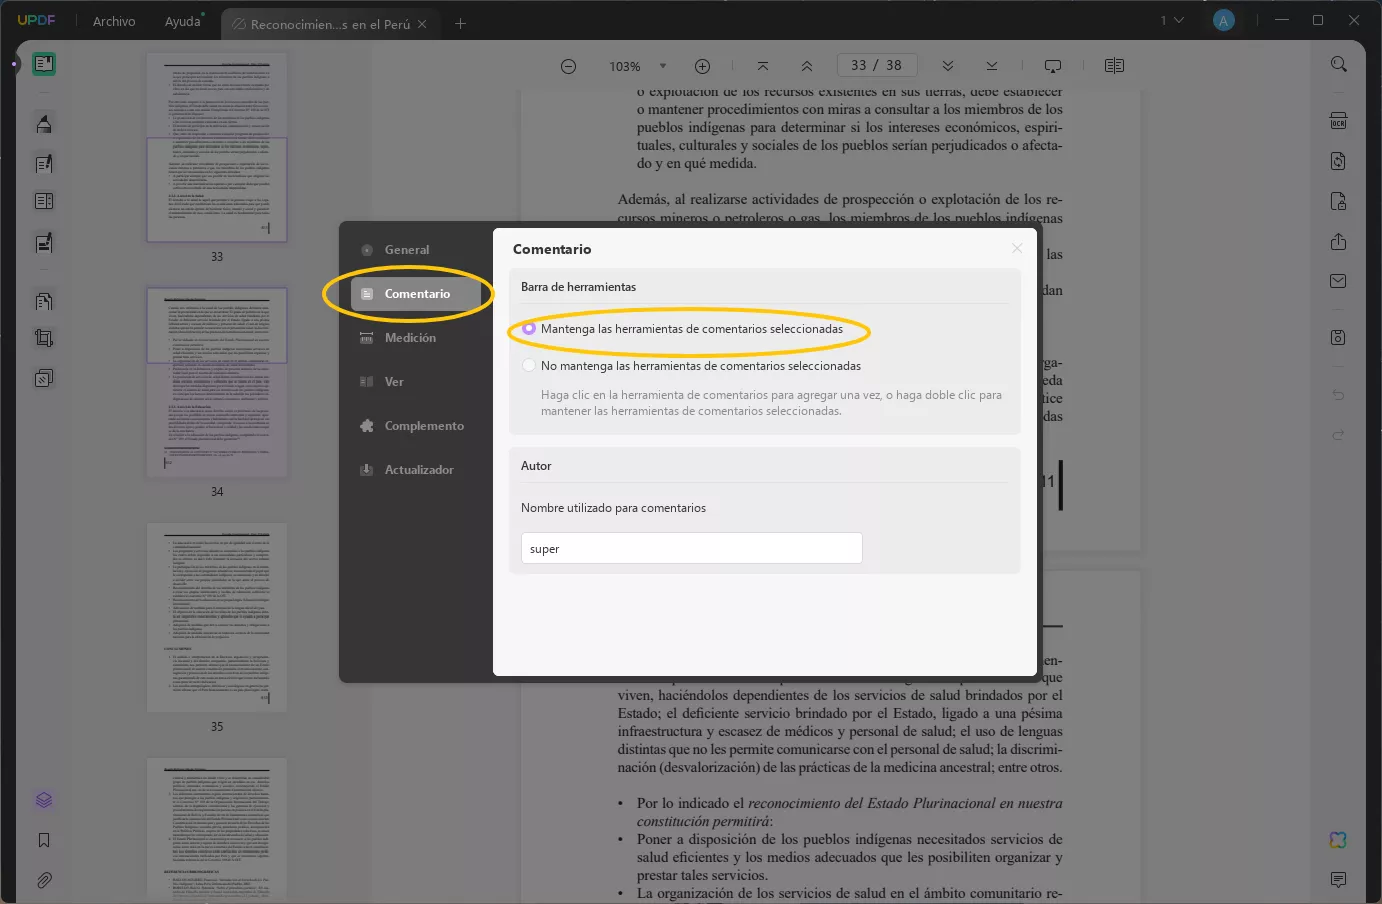Screen dimensions: 1382x904
Task: Open the Attachments paperclip icon
Action: [44, 880]
